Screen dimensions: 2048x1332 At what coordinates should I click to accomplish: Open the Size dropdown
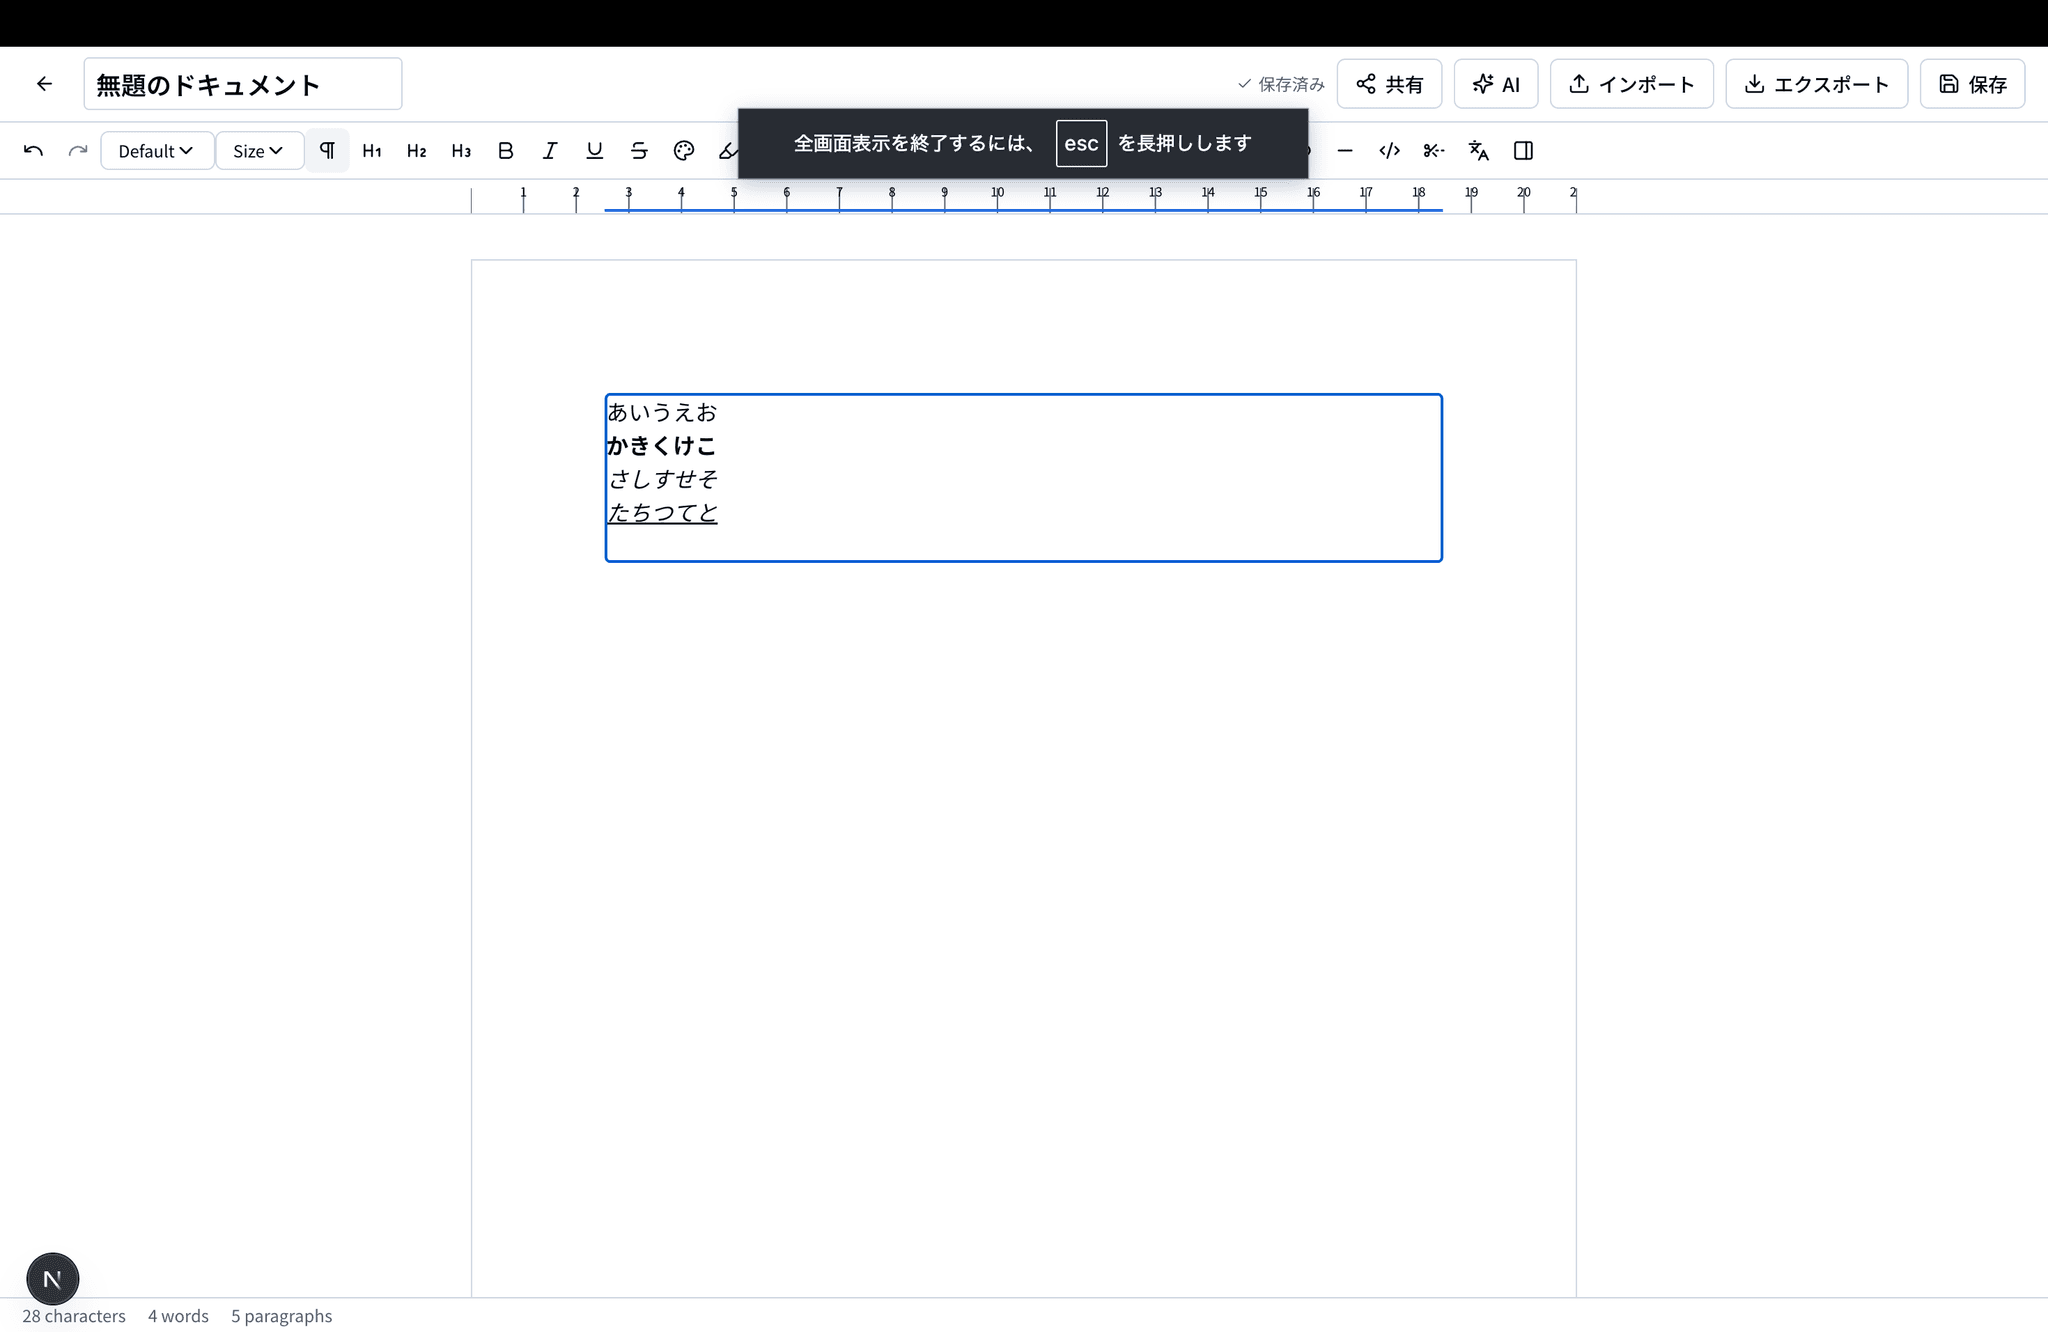pyautogui.click(x=258, y=151)
